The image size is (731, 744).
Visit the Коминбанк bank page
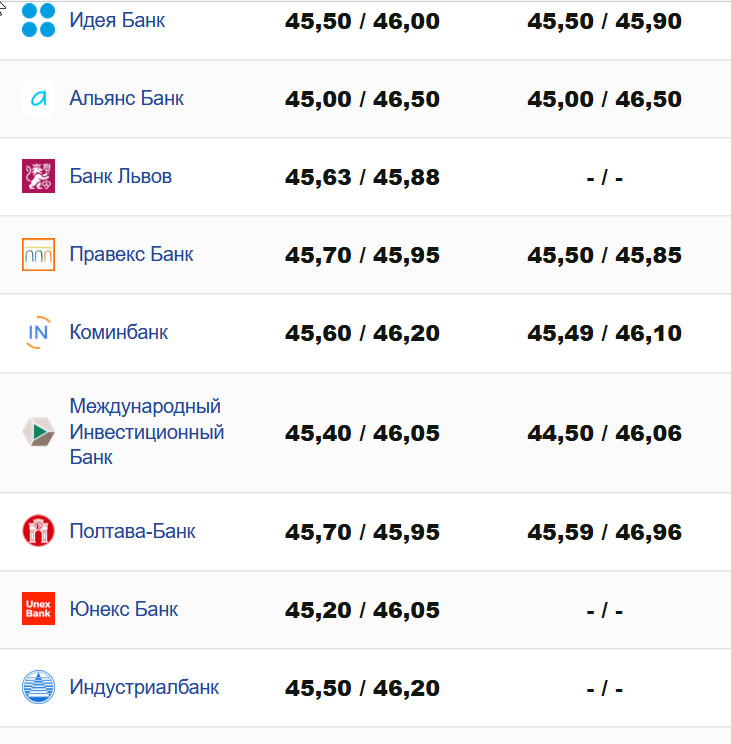click(x=118, y=332)
